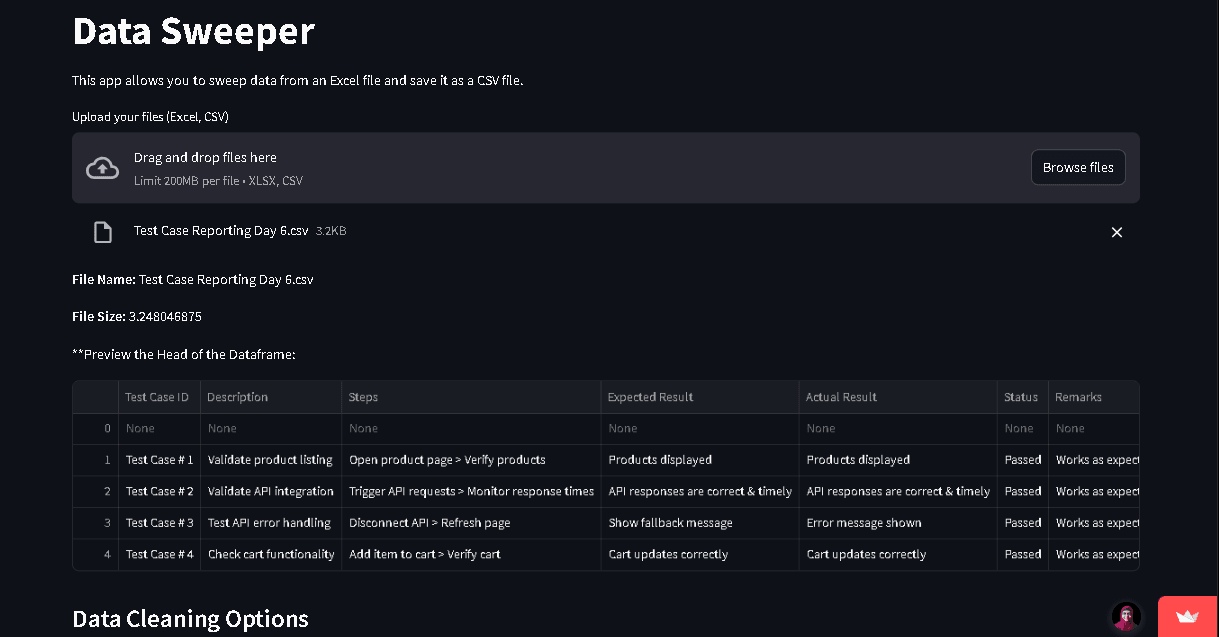The height and width of the screenshot is (637, 1219).
Task: Click the Browse files button
Action: tap(1078, 168)
